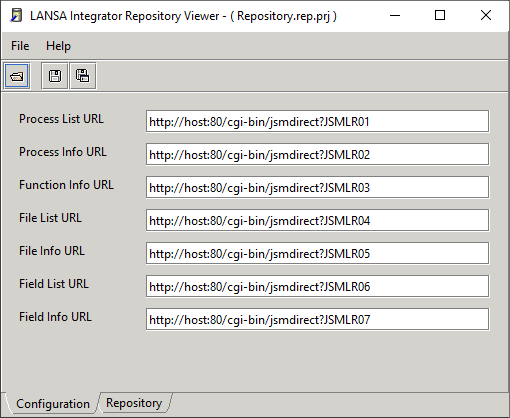Focus the Field Info URL field
Screen dimensions: 510x418
(x=317, y=319)
